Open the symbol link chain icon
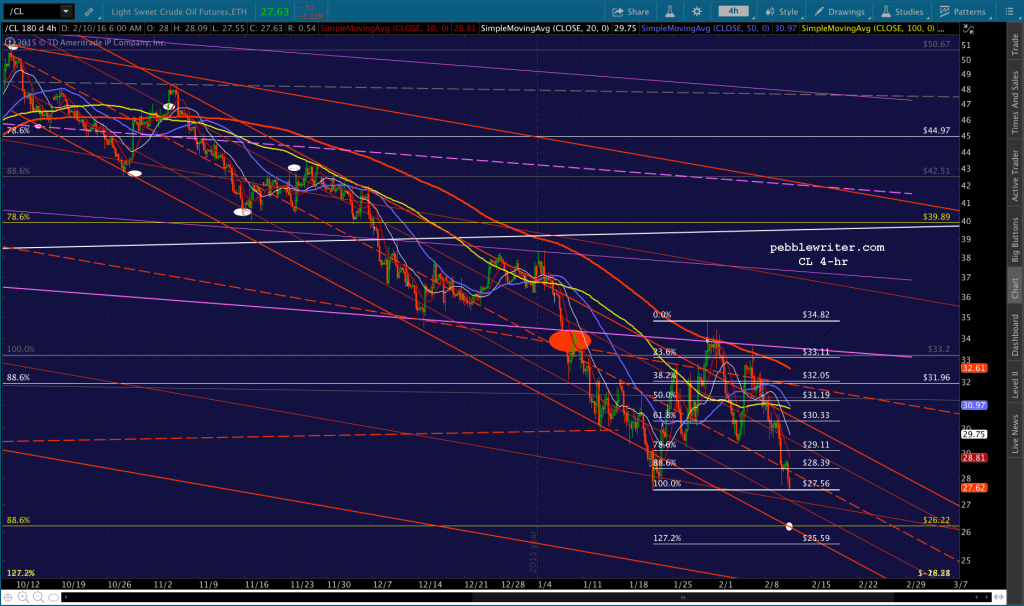1024x606 pixels. pyautogui.click(x=89, y=12)
